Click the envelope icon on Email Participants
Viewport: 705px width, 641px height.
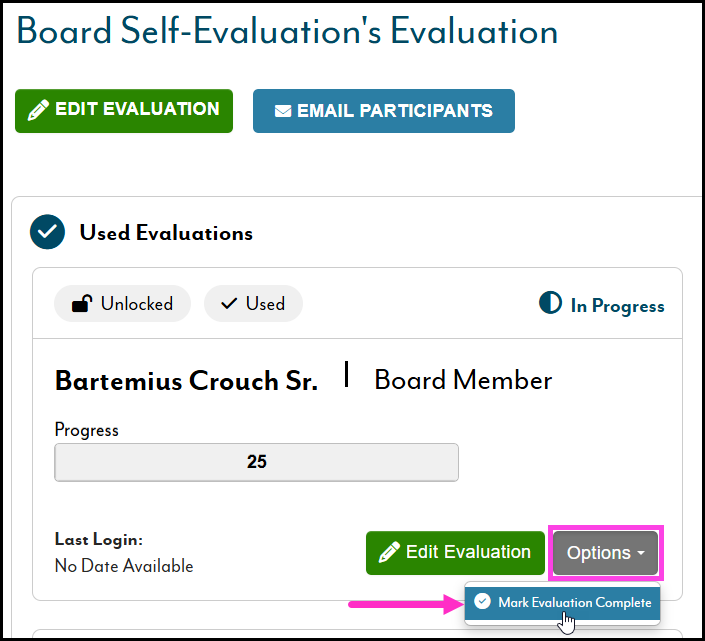[282, 111]
